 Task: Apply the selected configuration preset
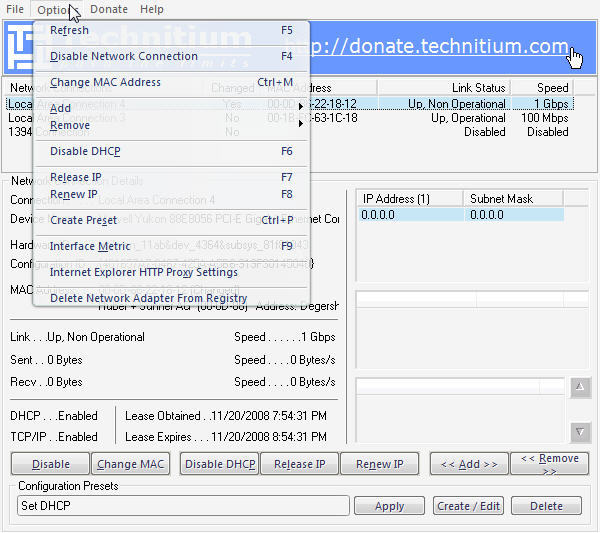tap(389, 506)
